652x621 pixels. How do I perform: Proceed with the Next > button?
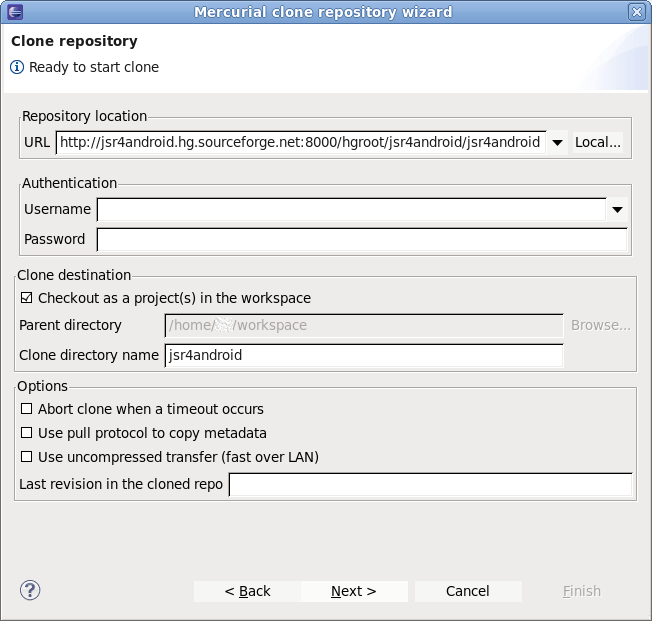pyautogui.click(x=354, y=591)
